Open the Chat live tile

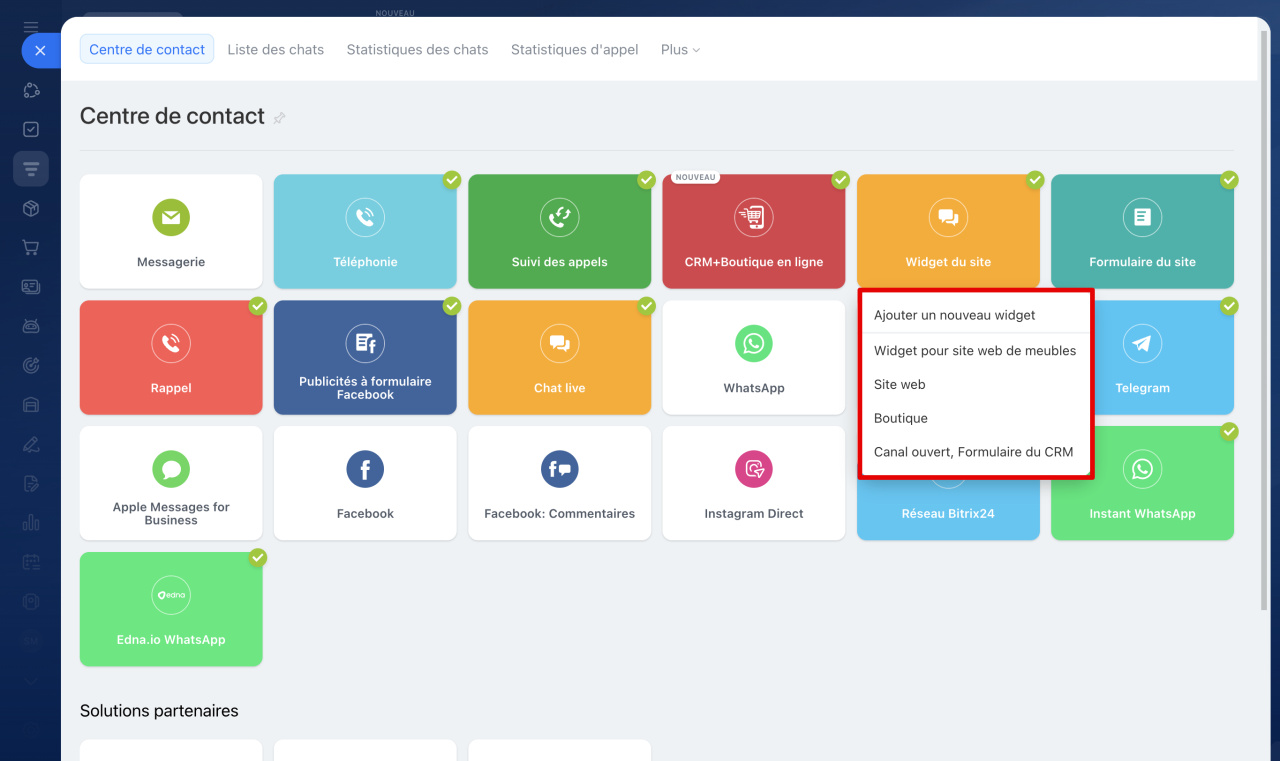559,358
